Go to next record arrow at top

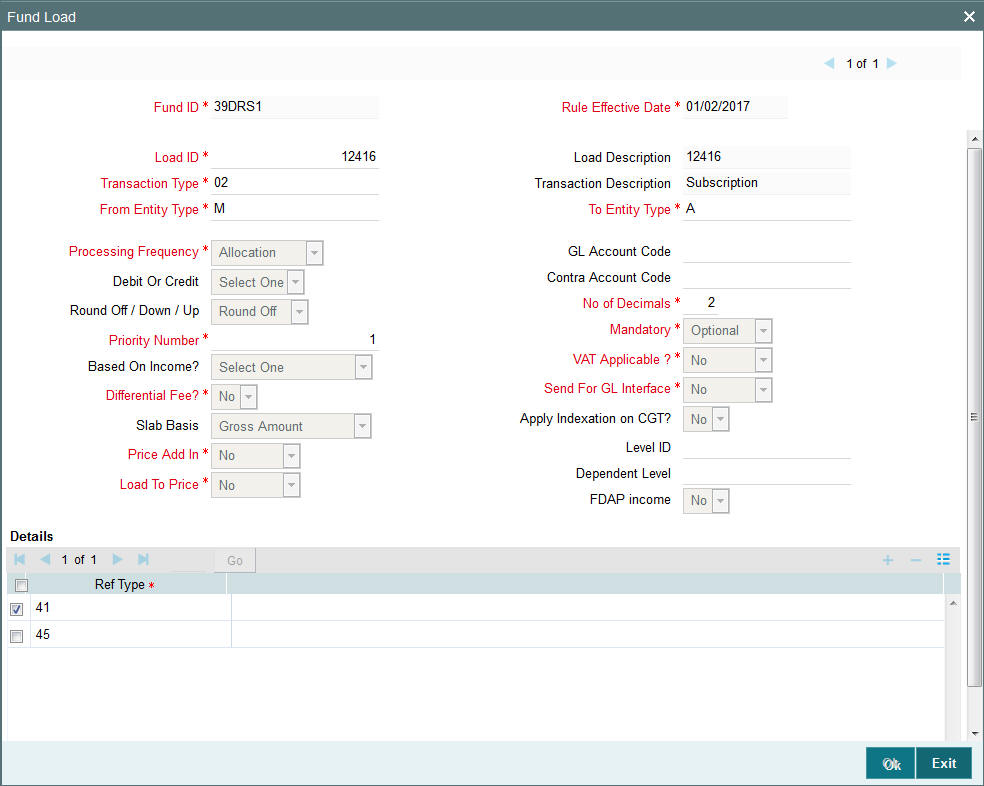tap(891, 63)
